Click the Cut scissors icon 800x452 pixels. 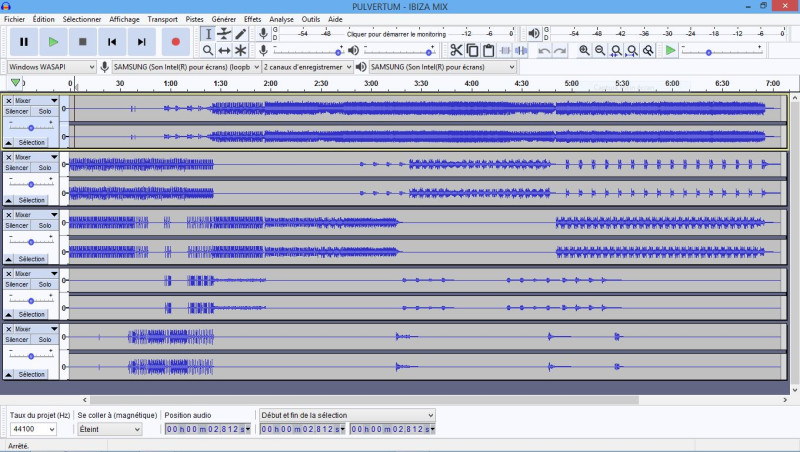click(456, 50)
